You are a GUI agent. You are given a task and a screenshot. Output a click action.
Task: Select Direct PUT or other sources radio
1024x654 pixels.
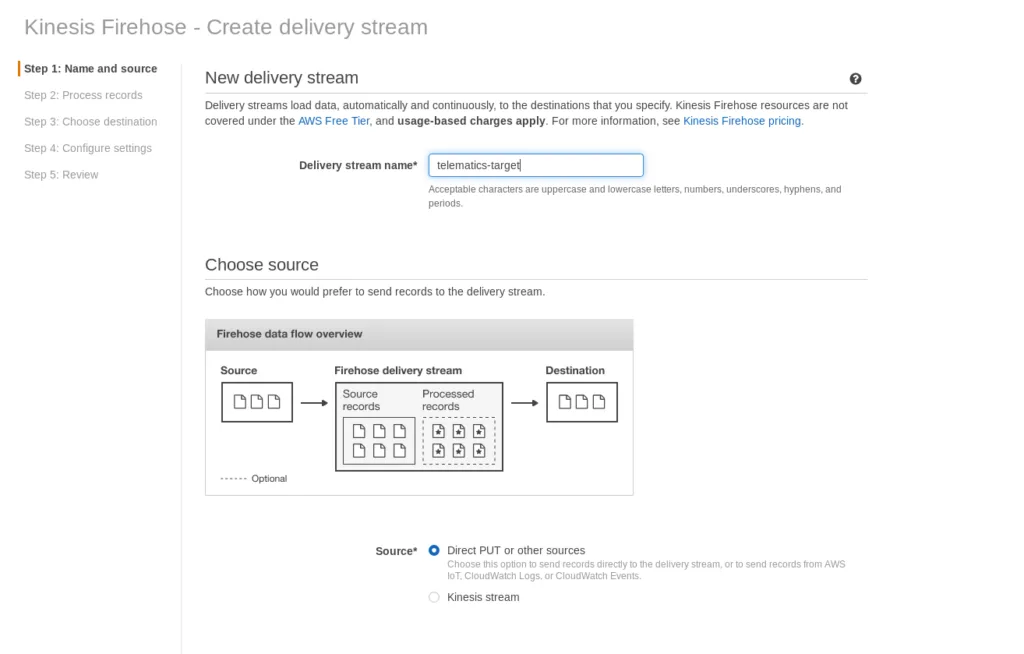[434, 550]
